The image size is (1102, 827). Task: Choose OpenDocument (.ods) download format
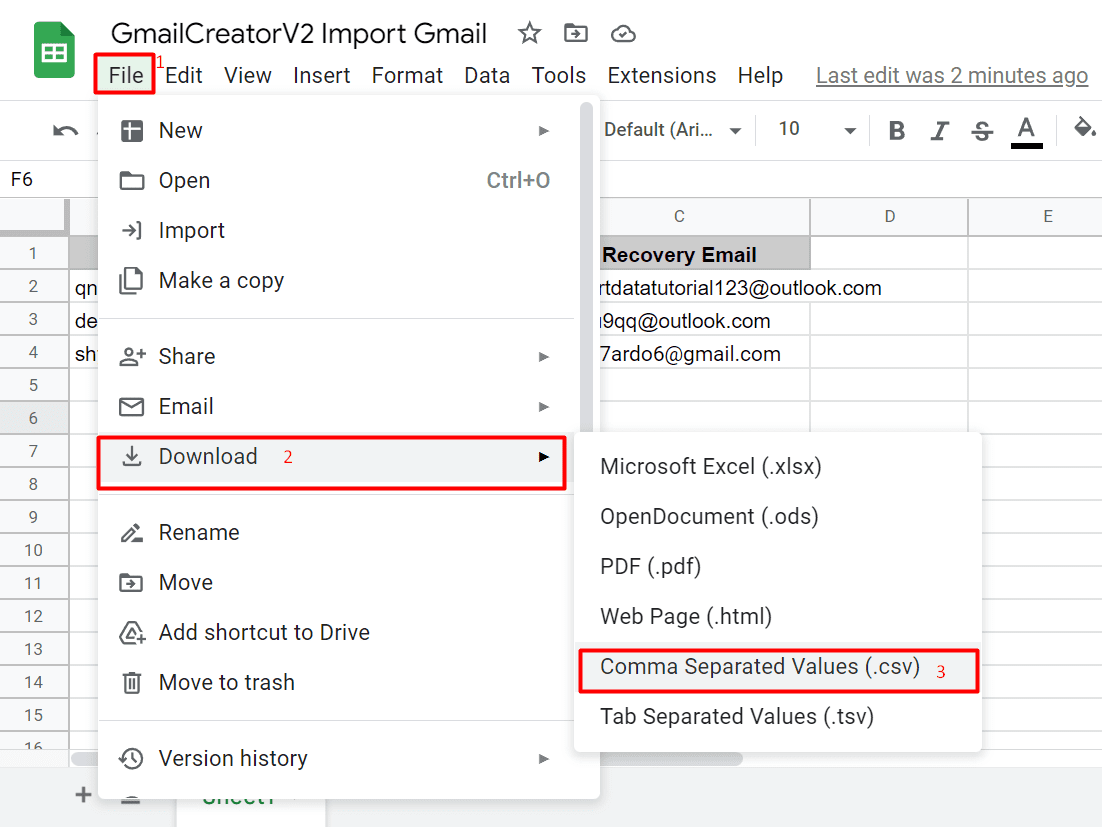777,516
